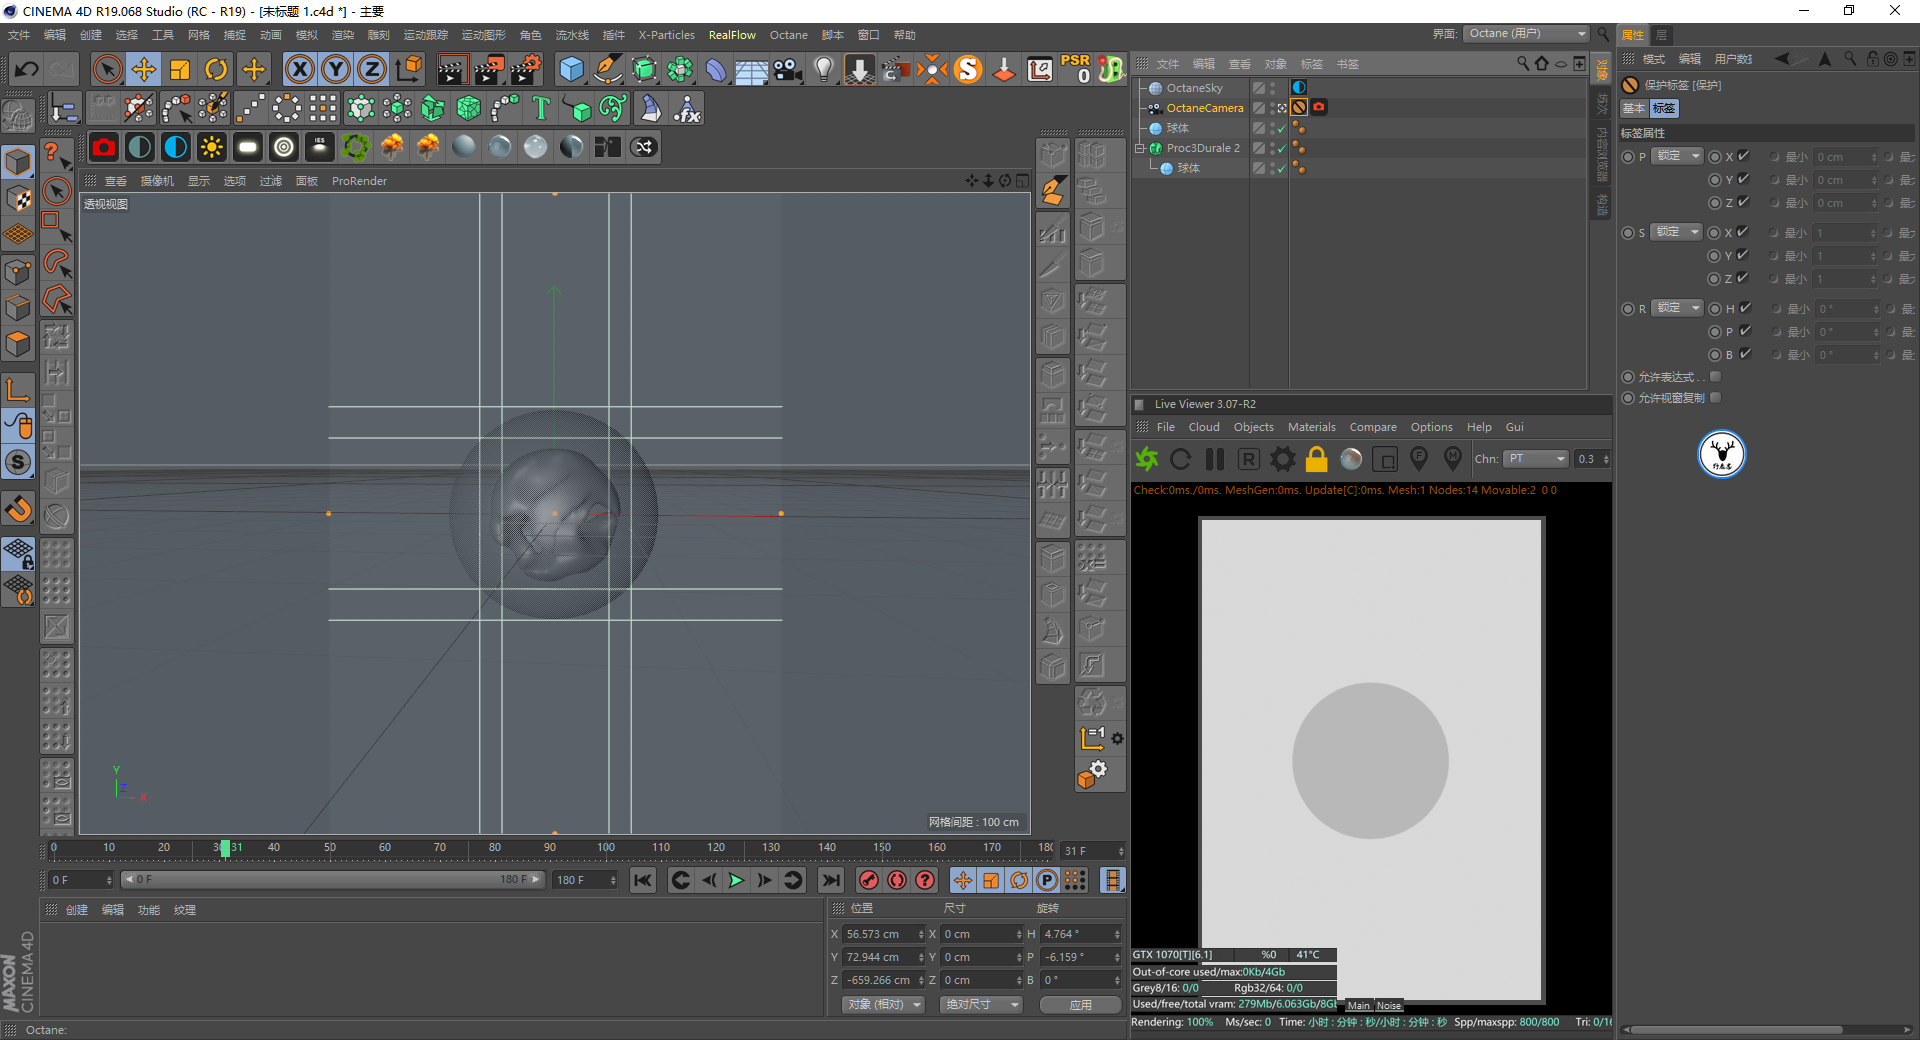Toggle autokeying red button
This screenshot has width=1920, height=1040.
[897, 880]
